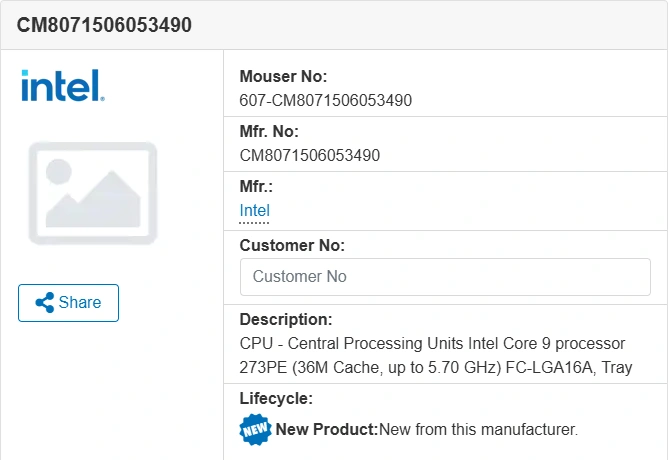Click the Mfr.: label

pyautogui.click(x=256, y=186)
